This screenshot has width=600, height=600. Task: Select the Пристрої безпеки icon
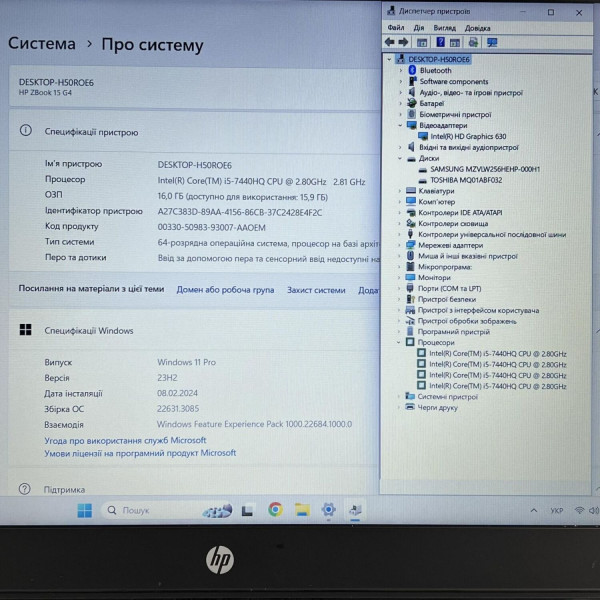(x=410, y=299)
